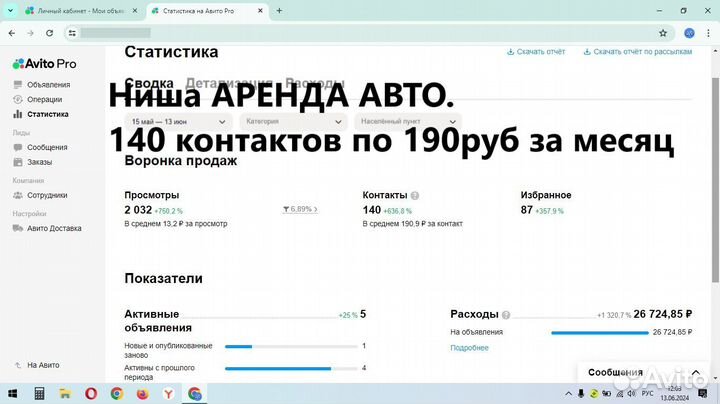Show hidden tray icons chevron
Viewport: 720px width, 404px height.
pos(568,394)
